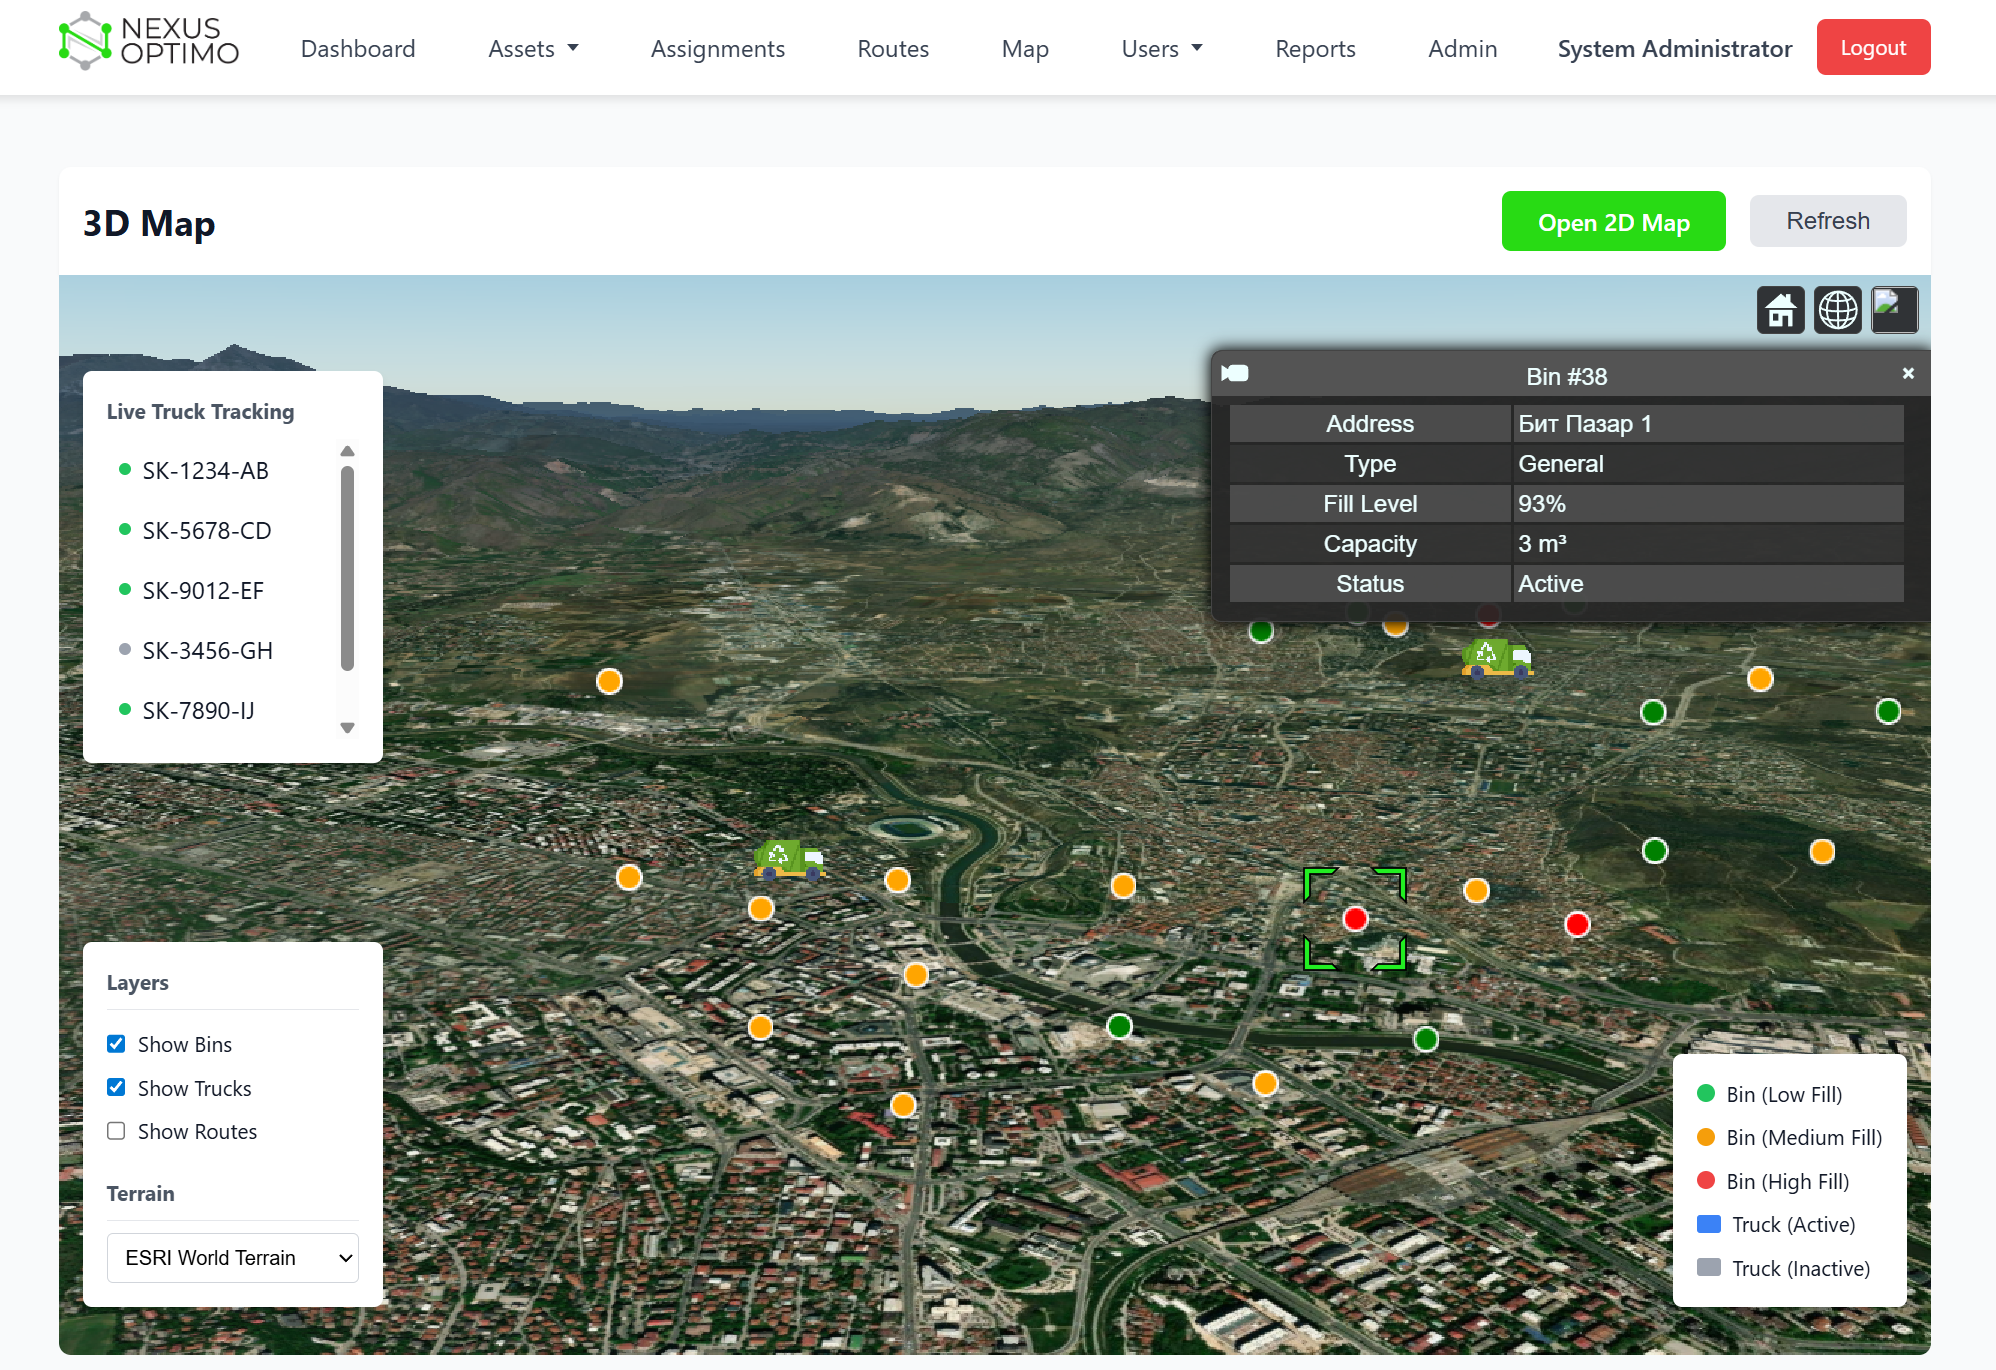Uncheck the Show Bins layer
This screenshot has width=1996, height=1370.
tap(116, 1043)
